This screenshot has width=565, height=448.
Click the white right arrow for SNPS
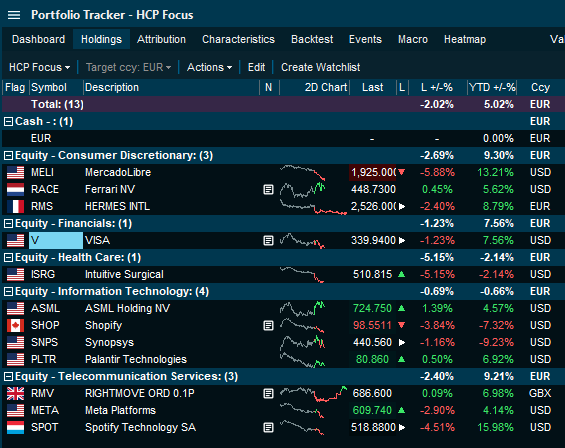pyautogui.click(x=402, y=342)
